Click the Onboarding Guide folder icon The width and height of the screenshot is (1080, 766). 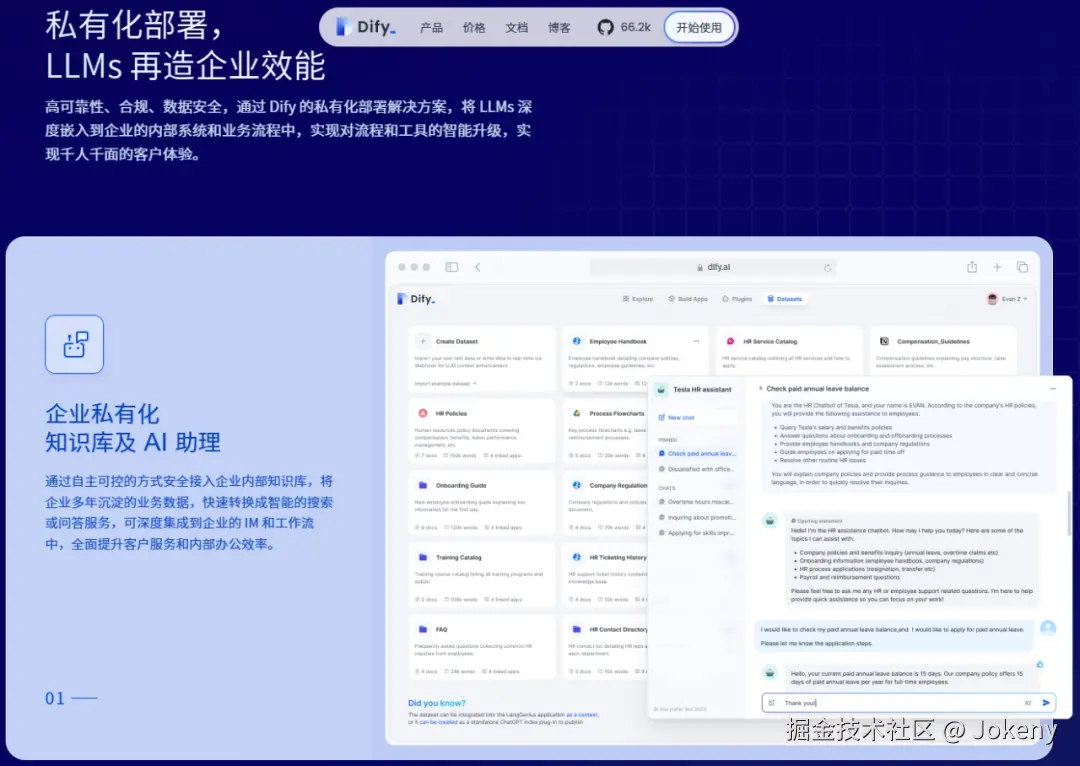[x=423, y=486]
